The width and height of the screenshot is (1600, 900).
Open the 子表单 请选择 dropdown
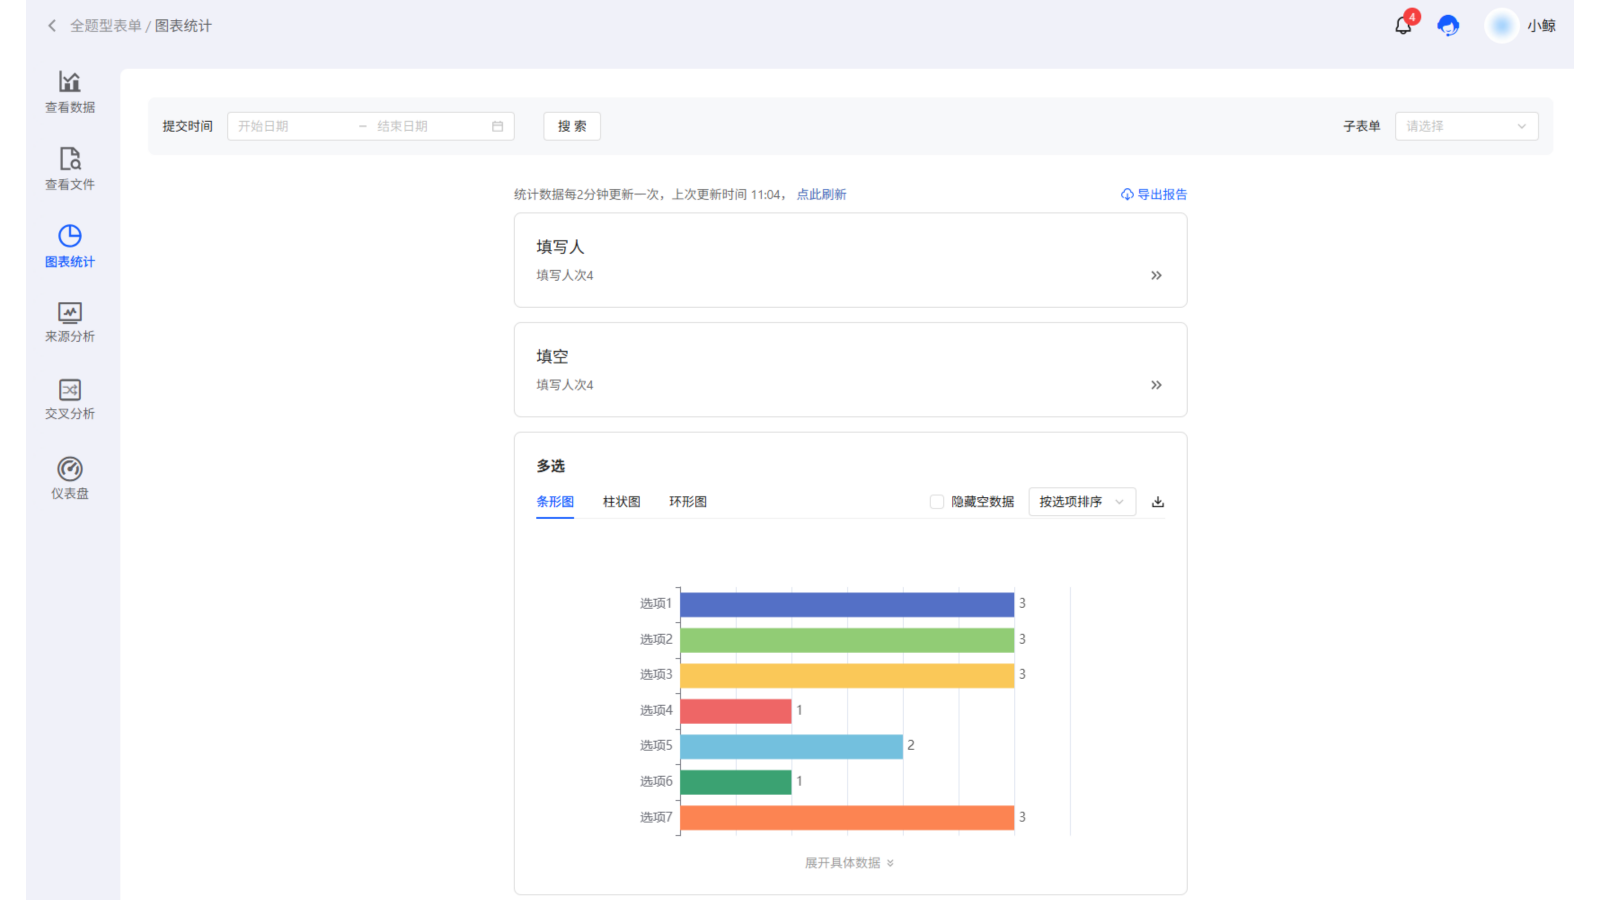(x=1466, y=126)
